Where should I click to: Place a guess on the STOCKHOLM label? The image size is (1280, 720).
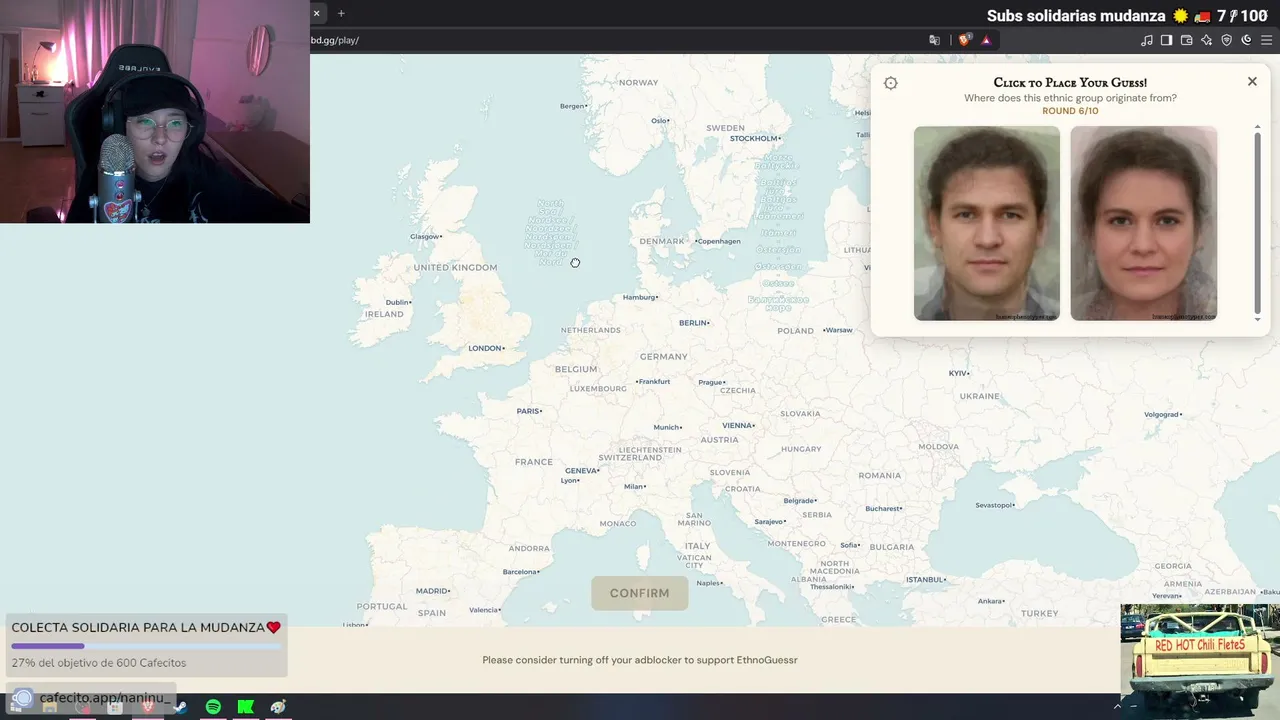753,138
